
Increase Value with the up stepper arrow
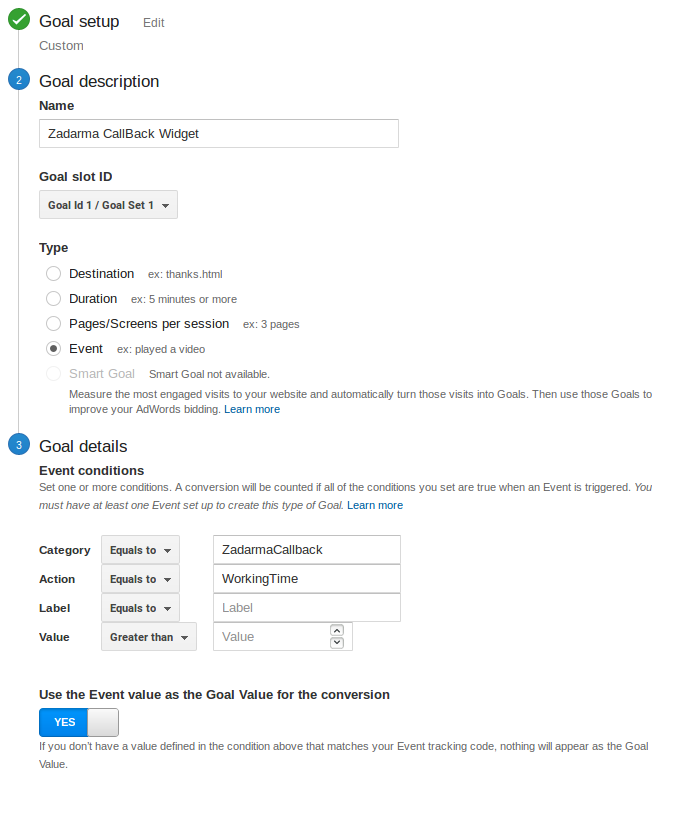(x=336, y=630)
